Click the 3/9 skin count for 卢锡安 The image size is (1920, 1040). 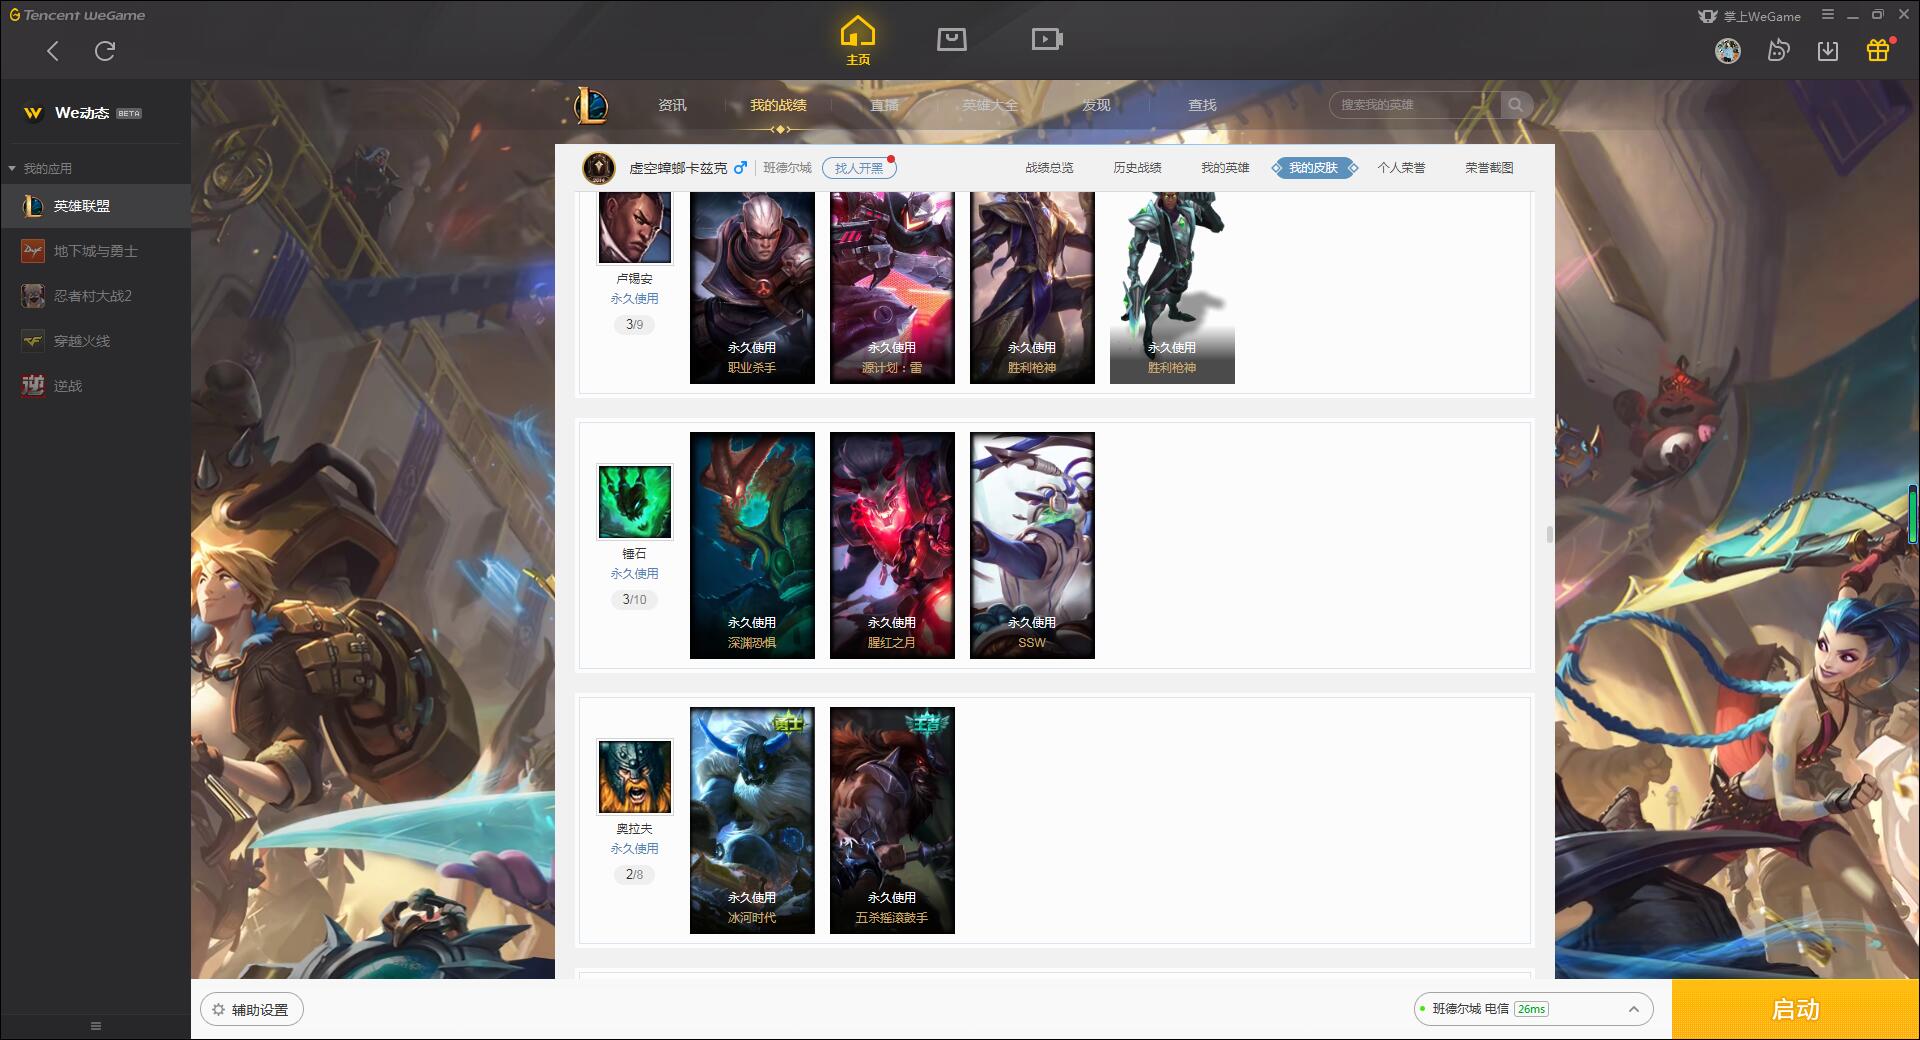pos(635,325)
